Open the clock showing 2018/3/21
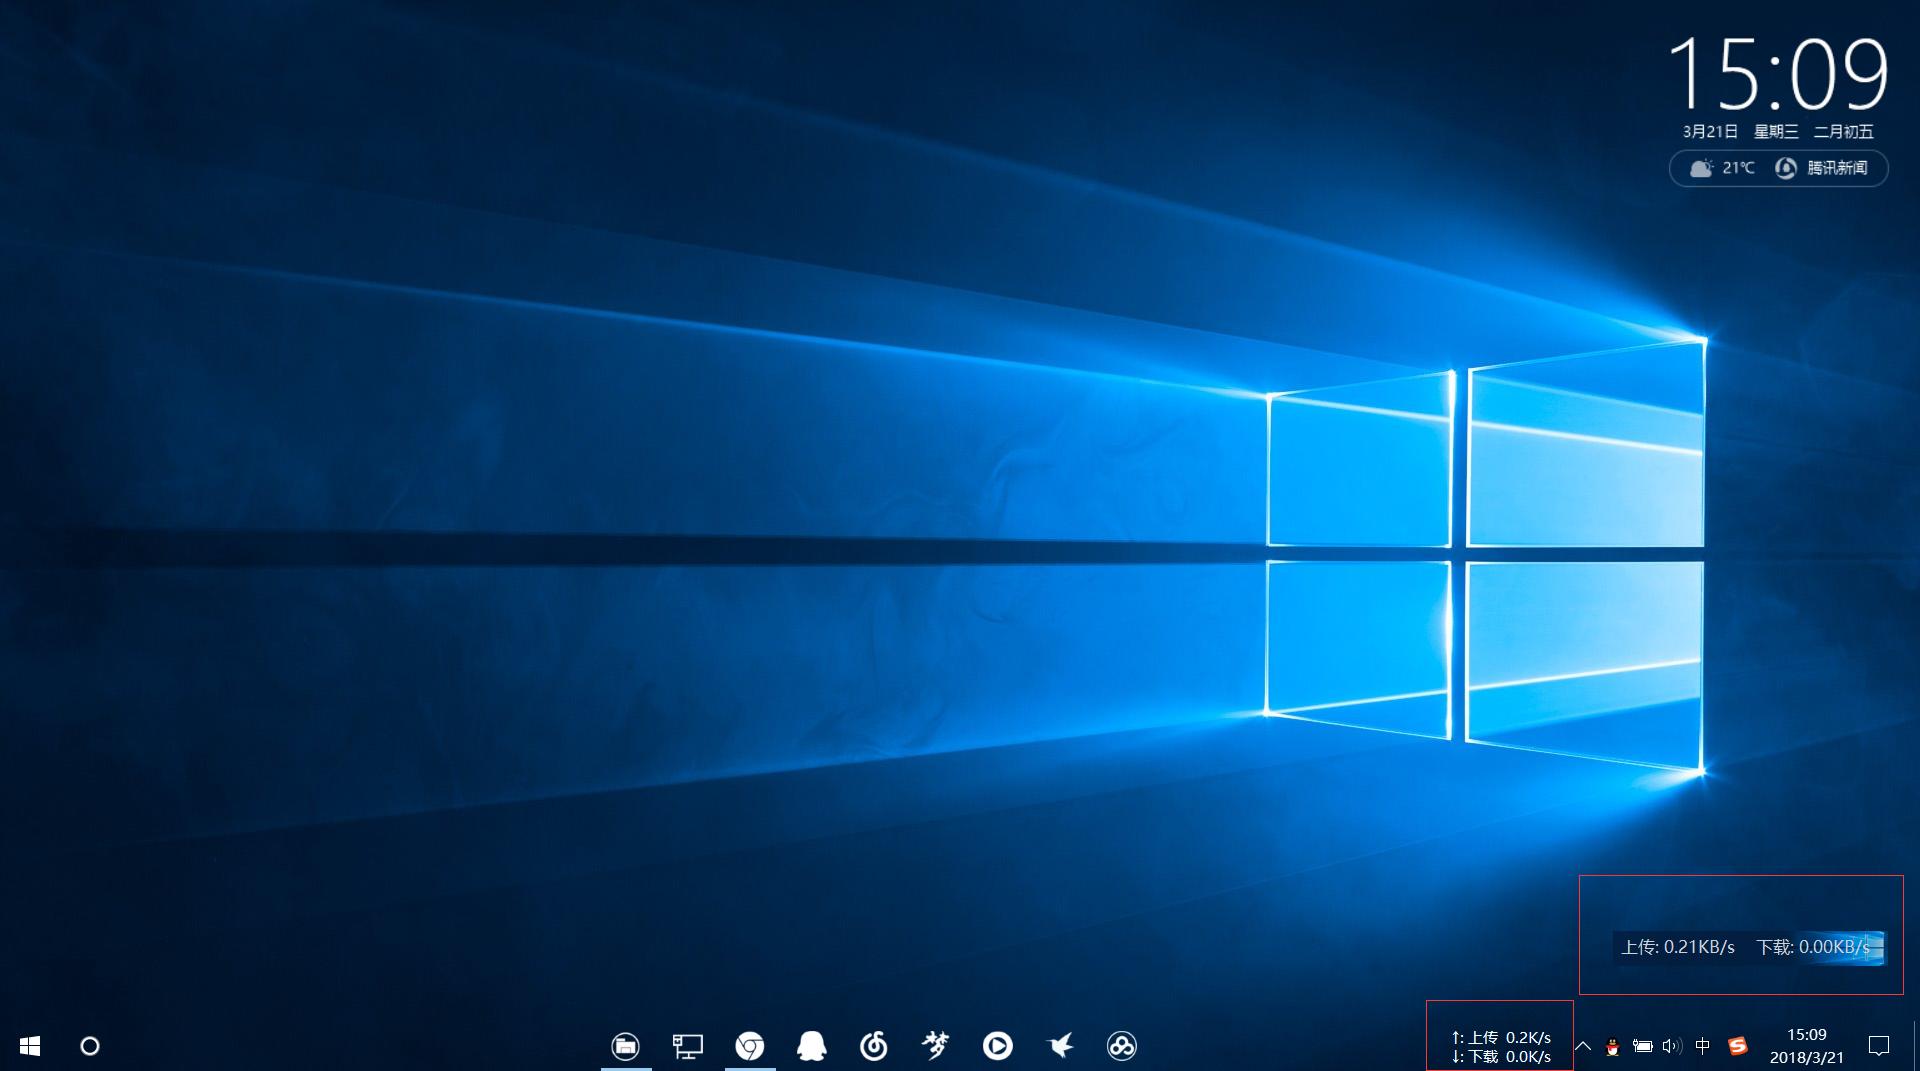The height and width of the screenshot is (1071, 1920). pos(1805,1046)
